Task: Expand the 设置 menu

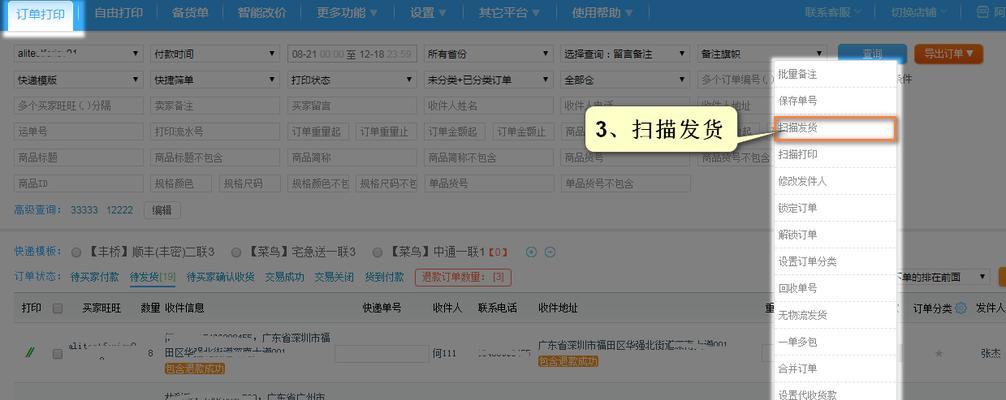Action: (428, 13)
